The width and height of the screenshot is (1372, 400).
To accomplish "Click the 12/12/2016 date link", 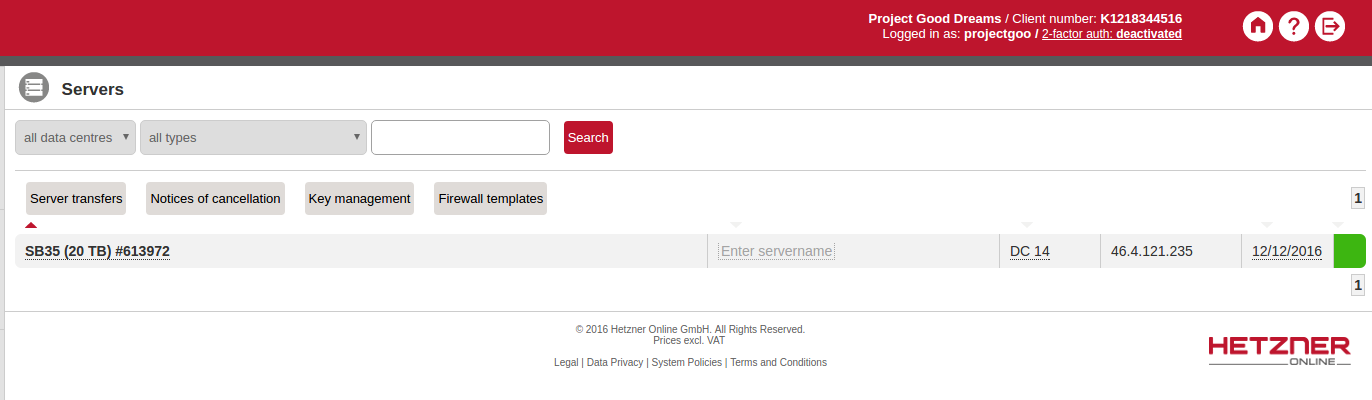I will point(1286,251).
